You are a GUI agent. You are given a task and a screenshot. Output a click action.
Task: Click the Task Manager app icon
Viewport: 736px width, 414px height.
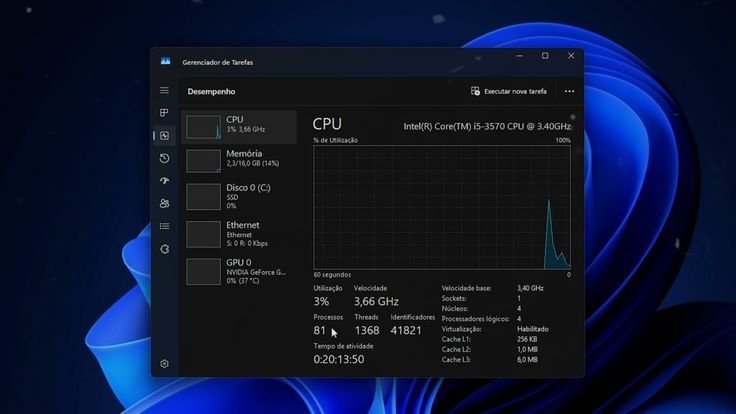pyautogui.click(x=165, y=61)
